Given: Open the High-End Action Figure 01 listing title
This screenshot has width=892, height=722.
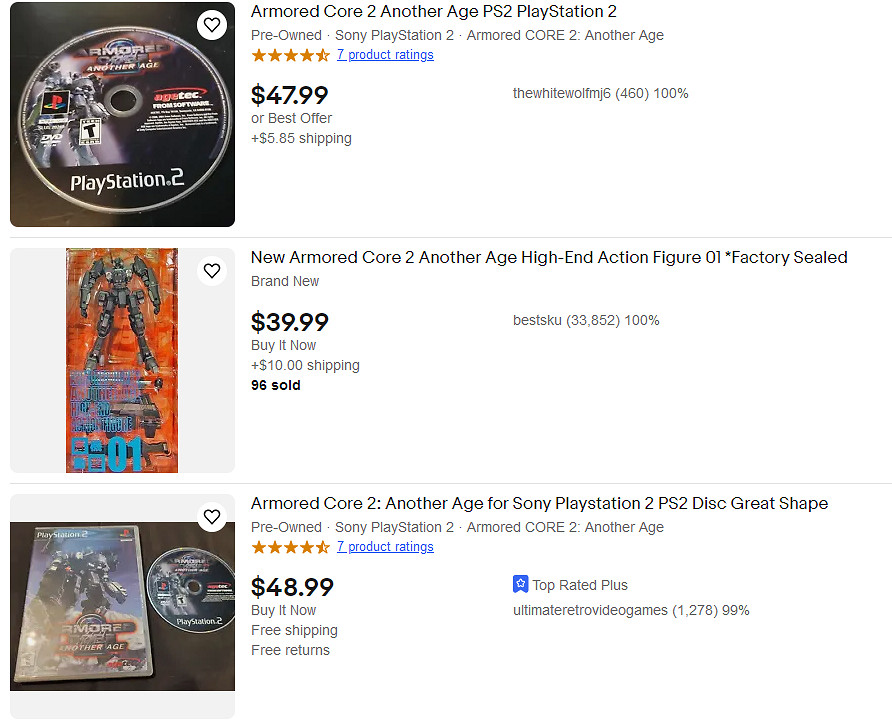Looking at the screenshot, I should [x=548, y=258].
